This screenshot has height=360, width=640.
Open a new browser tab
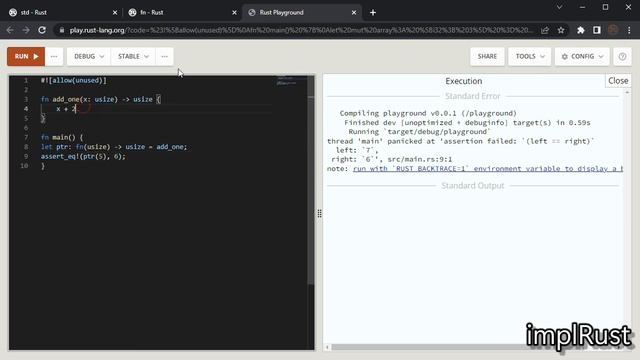[x=373, y=13]
